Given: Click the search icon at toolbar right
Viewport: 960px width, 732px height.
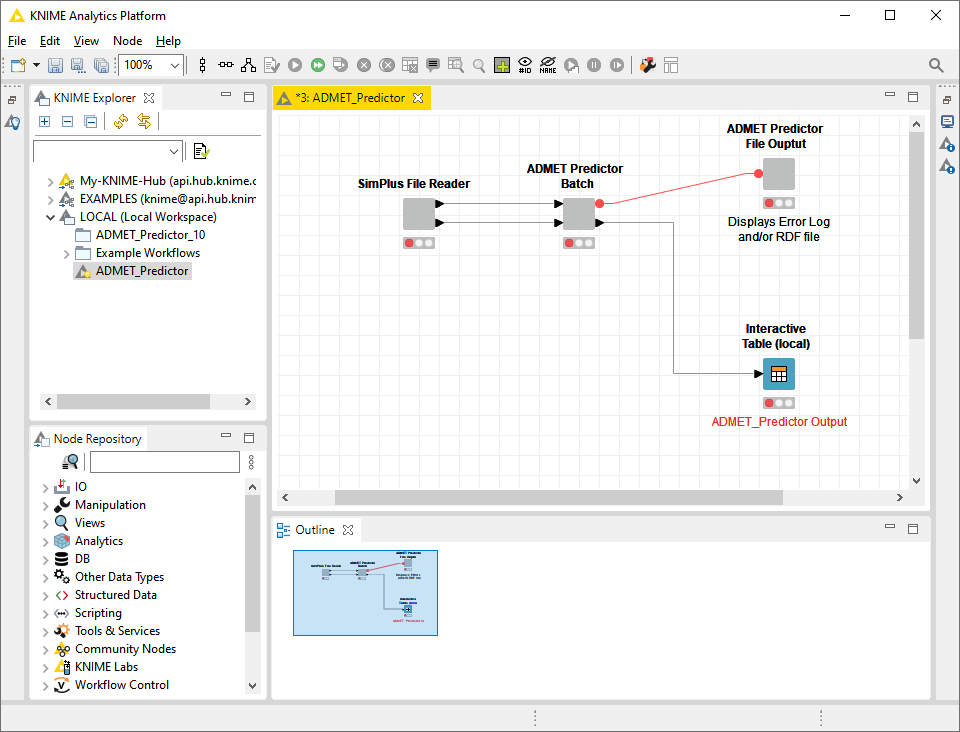Looking at the screenshot, I should tap(936, 65).
